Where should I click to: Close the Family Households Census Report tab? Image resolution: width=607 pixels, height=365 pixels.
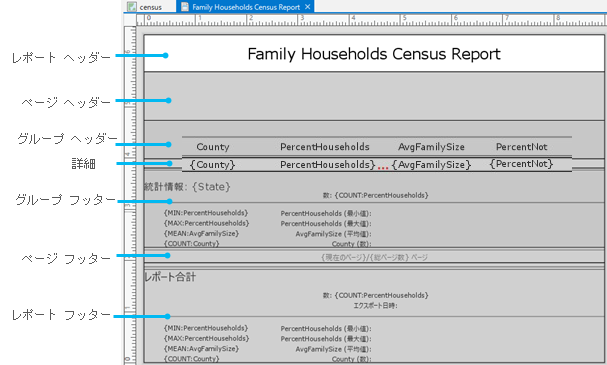coord(307,7)
